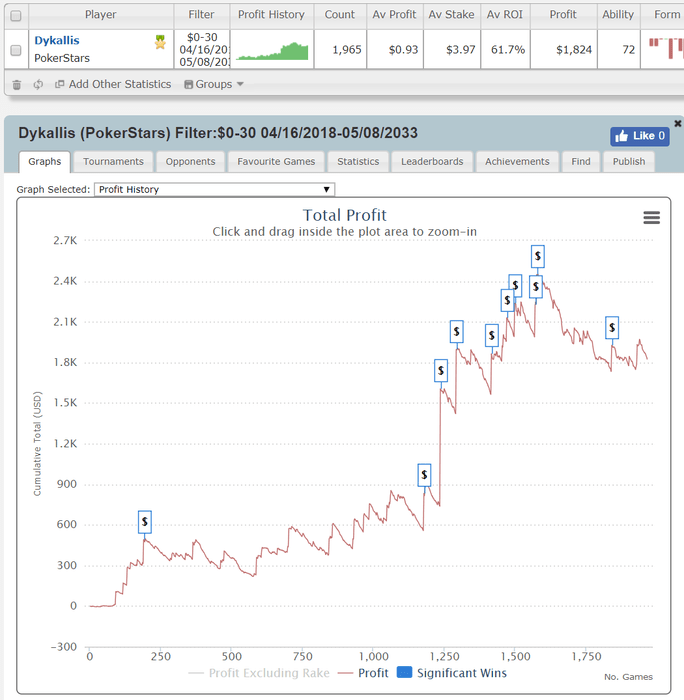Open the Opponents tab
The width and height of the screenshot is (684, 700).
190,162
